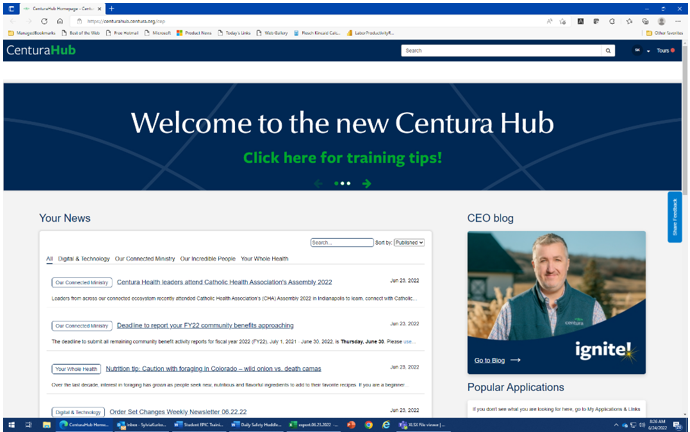Open Order Set Changes Weekly Newsletter 06.22.22
The height and width of the screenshot is (432, 690).
click(178, 412)
